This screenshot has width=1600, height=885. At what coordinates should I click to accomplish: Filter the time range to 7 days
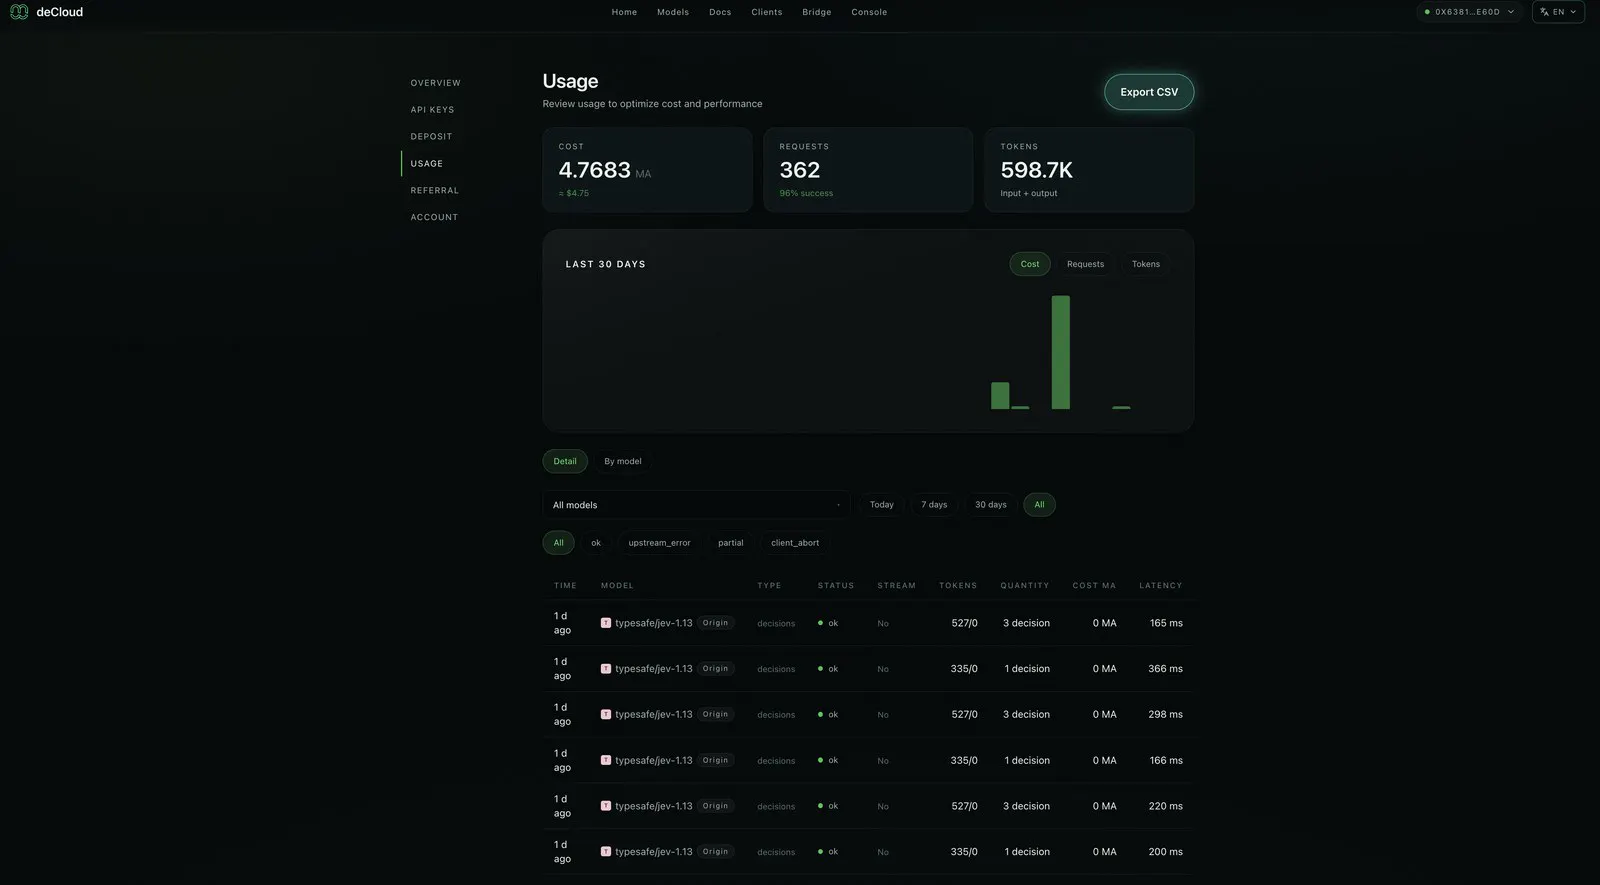[x=934, y=505]
